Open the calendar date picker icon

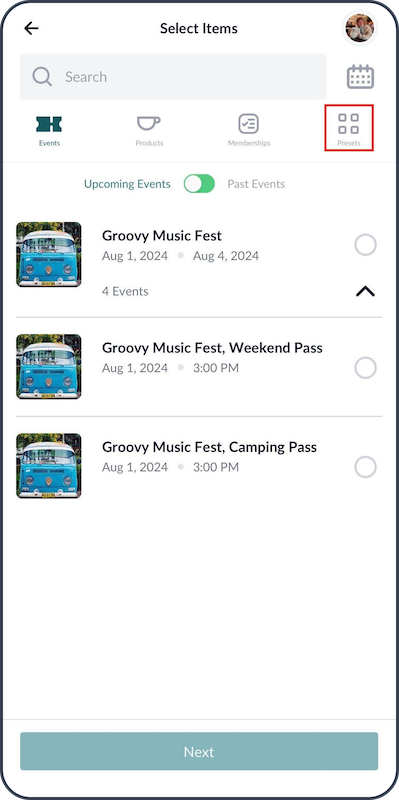[360, 77]
